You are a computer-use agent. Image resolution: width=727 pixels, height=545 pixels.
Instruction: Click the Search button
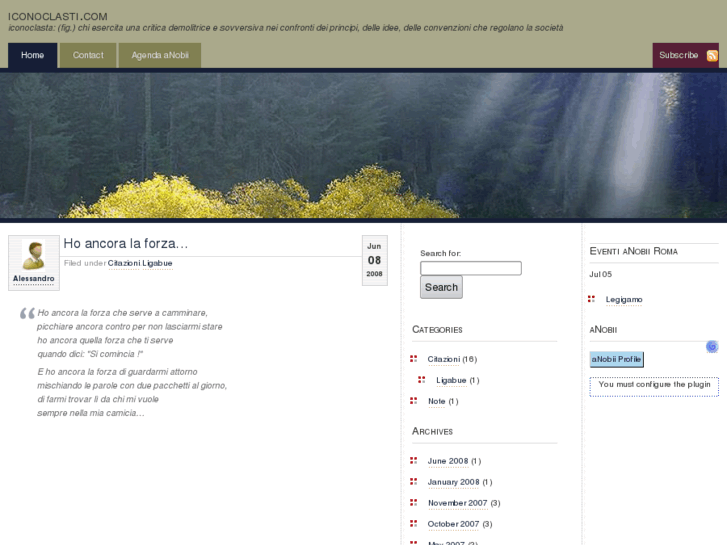point(441,287)
